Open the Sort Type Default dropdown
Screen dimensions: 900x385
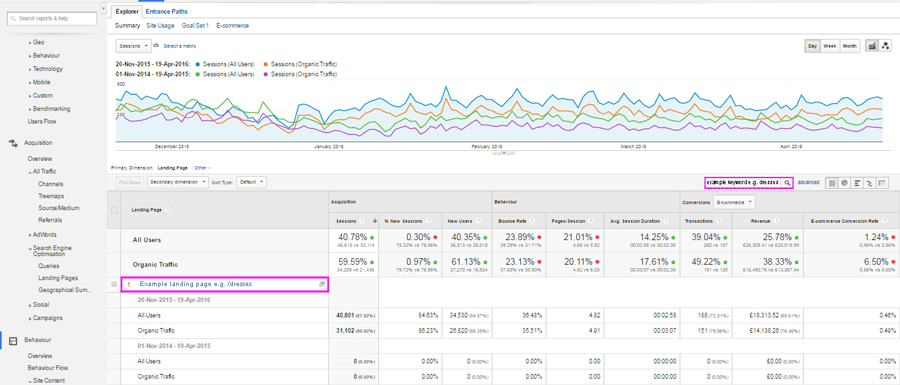tap(251, 182)
